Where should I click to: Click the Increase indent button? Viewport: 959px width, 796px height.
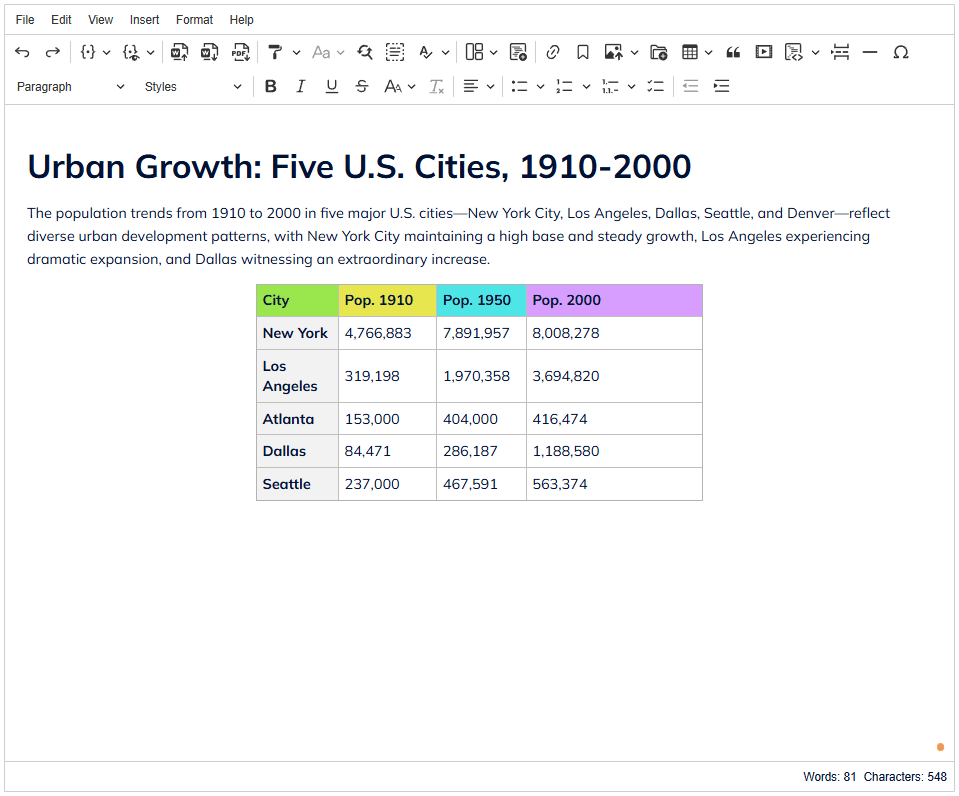click(721, 87)
